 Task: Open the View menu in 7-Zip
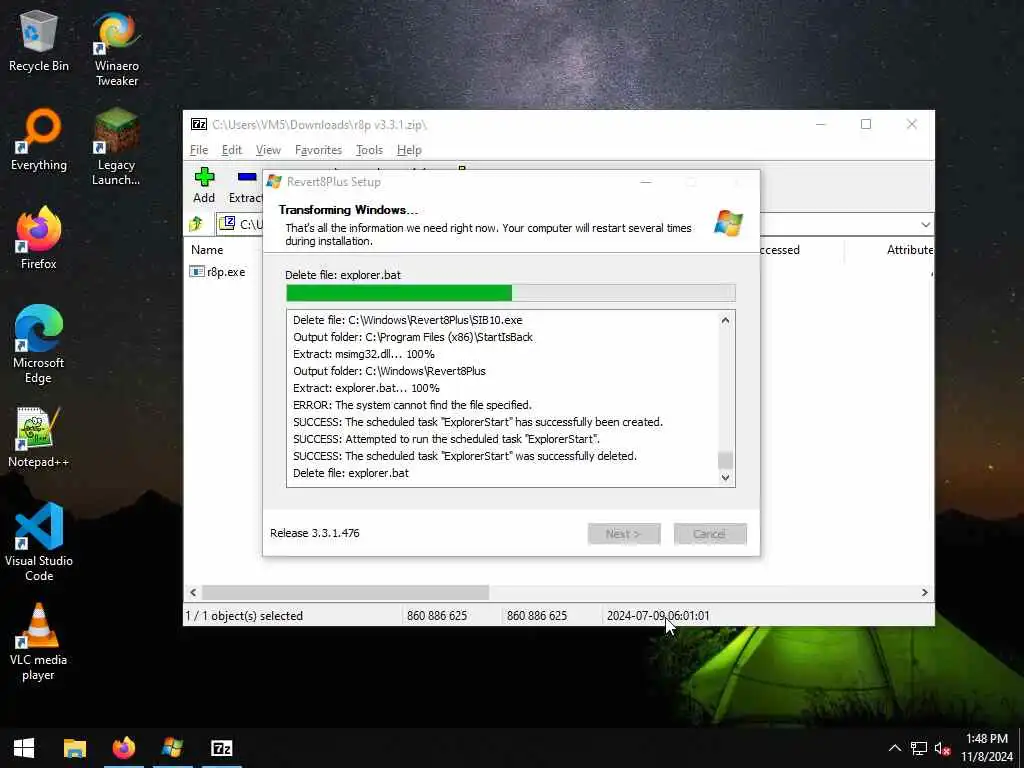click(x=268, y=150)
